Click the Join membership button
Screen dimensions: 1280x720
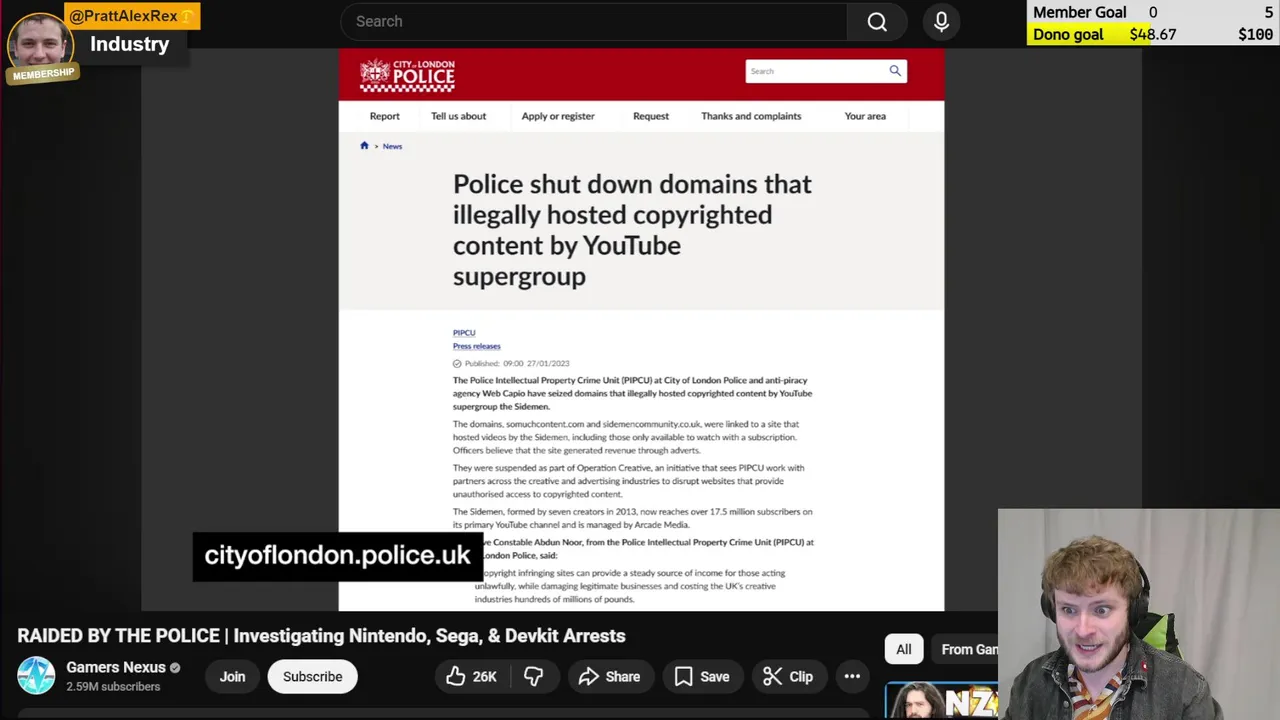(232, 677)
